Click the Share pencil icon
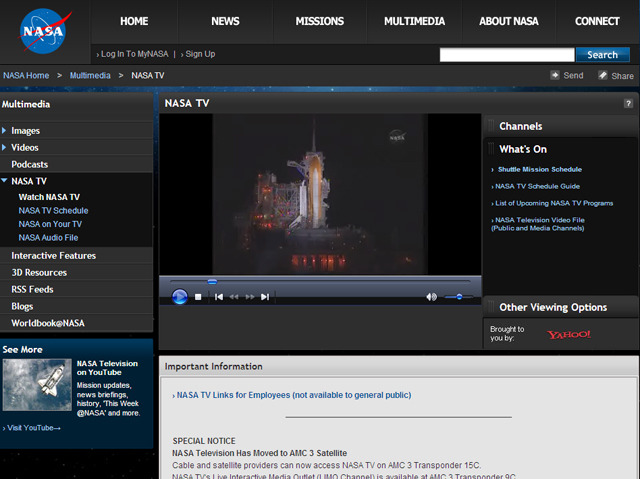Screen dimensions: 640x479 [x=602, y=75]
